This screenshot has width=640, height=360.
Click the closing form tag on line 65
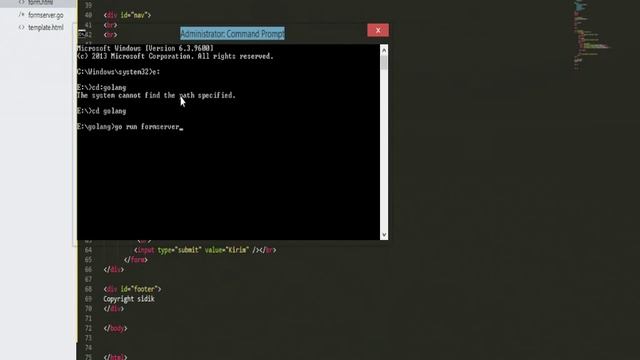[136, 260]
